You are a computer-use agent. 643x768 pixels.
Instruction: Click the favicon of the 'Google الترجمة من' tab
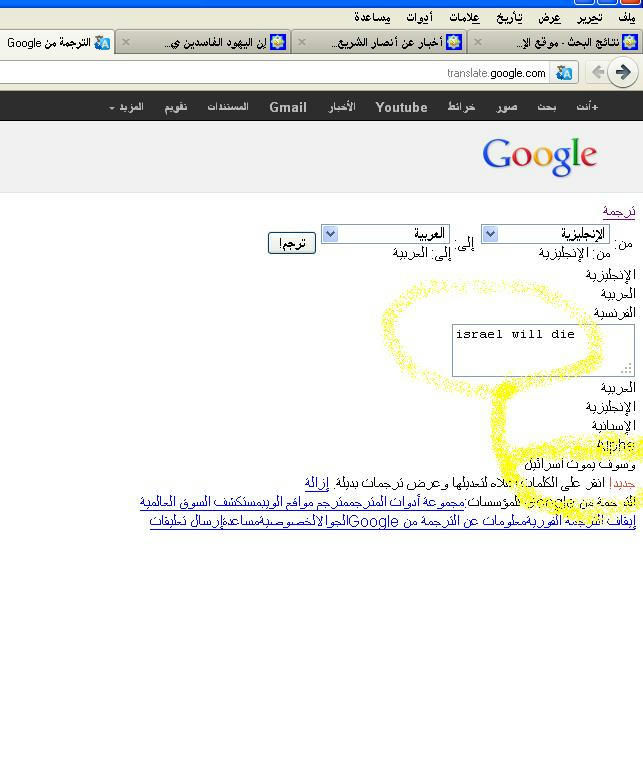click(102, 43)
